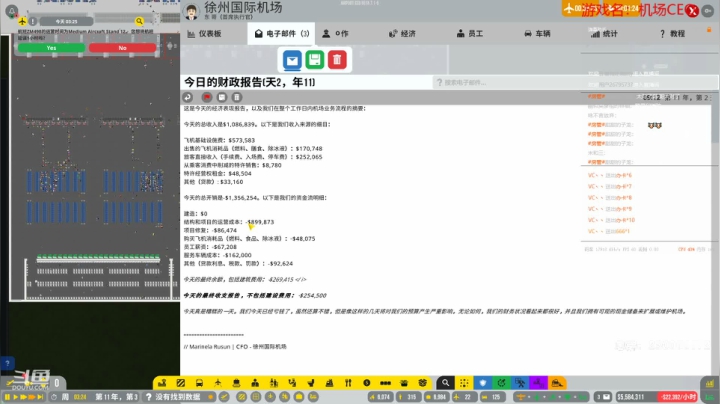This screenshot has height=404, width=720.
Task: Open the 仪表板 dashboard tab
Action: coord(205,34)
